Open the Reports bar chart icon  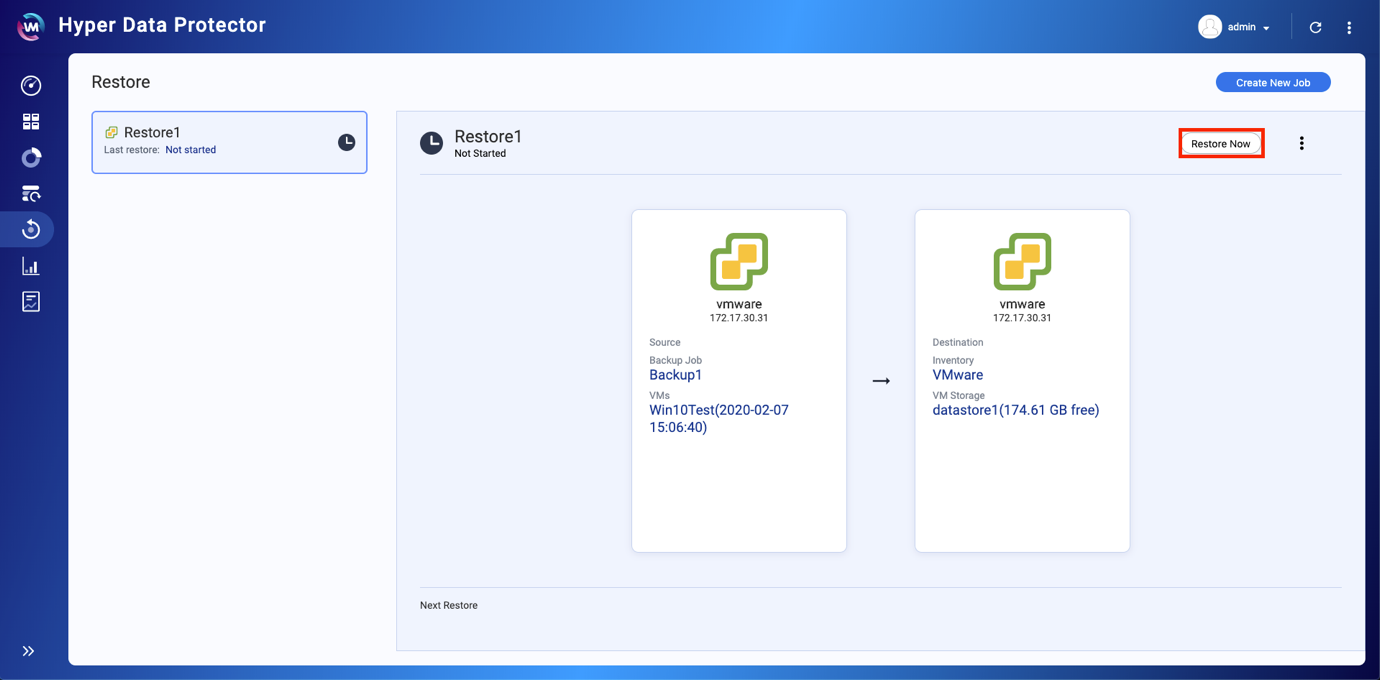(x=31, y=266)
